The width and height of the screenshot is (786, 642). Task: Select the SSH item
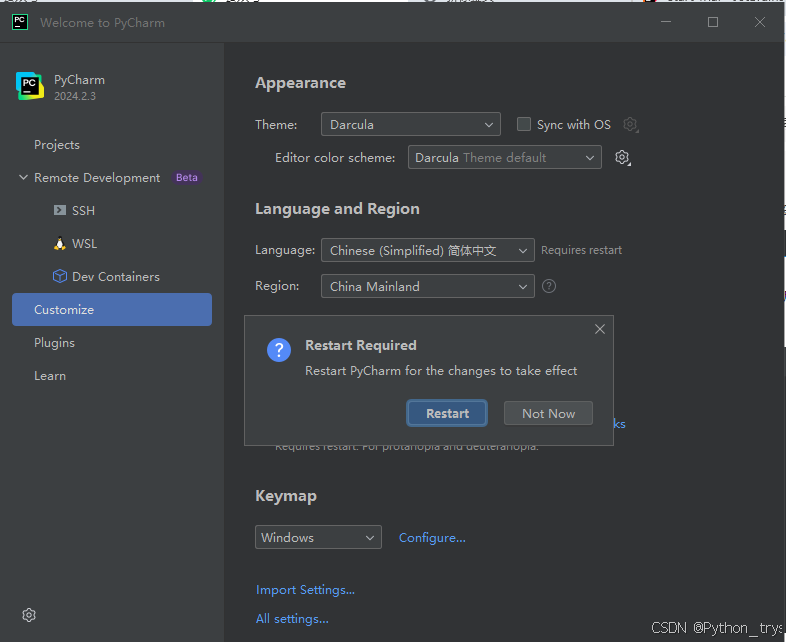tap(83, 210)
